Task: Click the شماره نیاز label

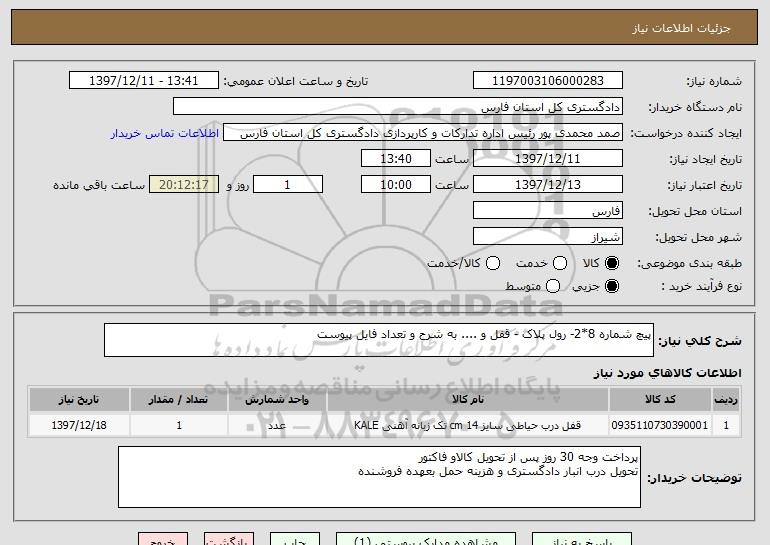Action: (x=714, y=81)
